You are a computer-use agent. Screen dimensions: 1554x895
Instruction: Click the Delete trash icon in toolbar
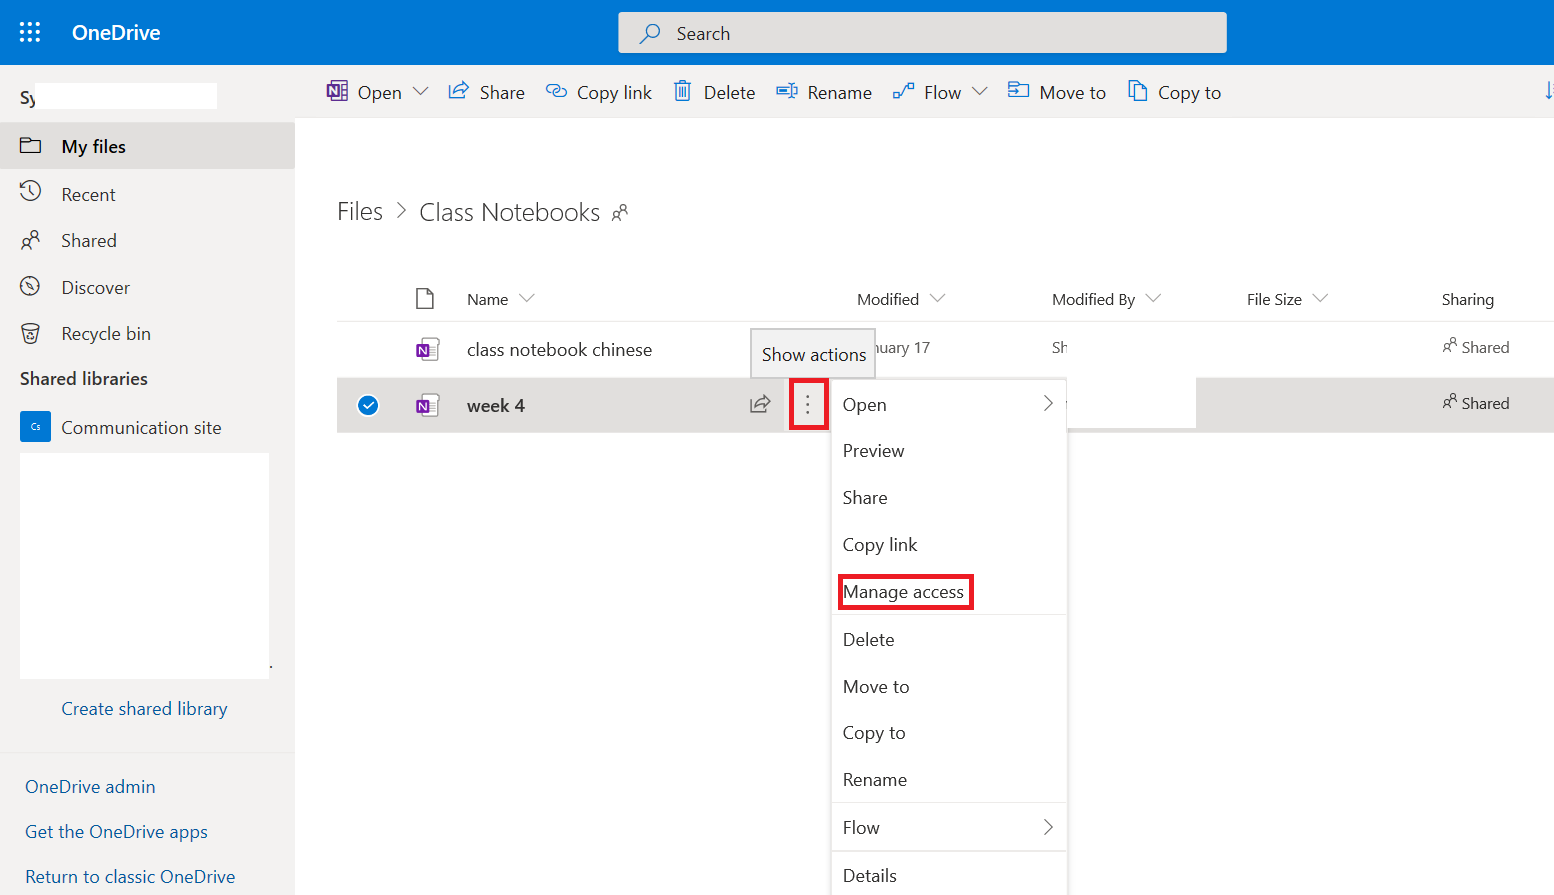682,91
